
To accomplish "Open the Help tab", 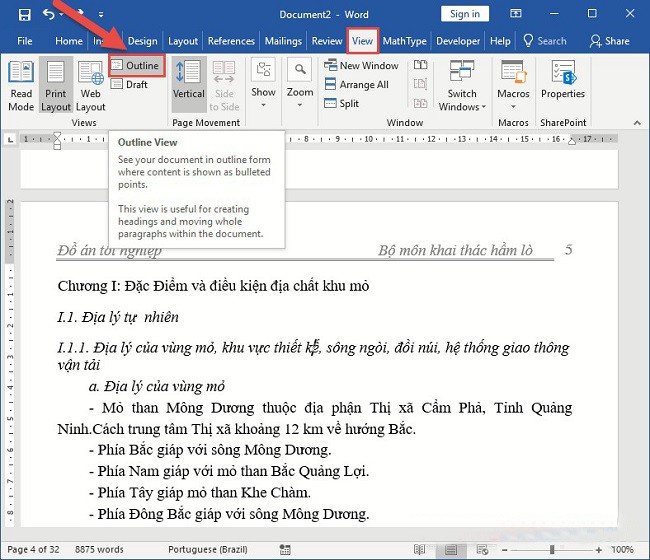I will (500, 41).
